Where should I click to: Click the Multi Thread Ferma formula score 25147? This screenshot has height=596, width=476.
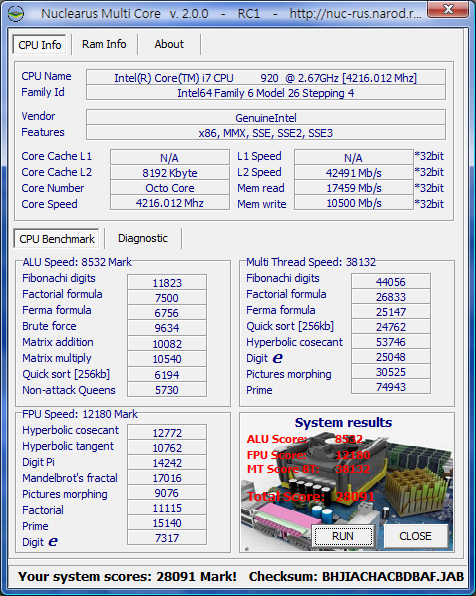point(391,311)
